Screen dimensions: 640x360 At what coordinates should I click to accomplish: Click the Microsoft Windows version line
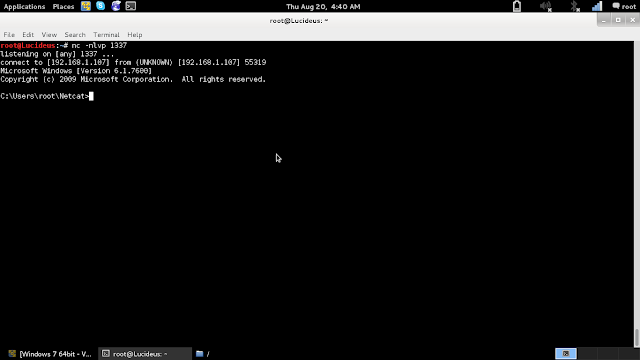[x=76, y=71]
